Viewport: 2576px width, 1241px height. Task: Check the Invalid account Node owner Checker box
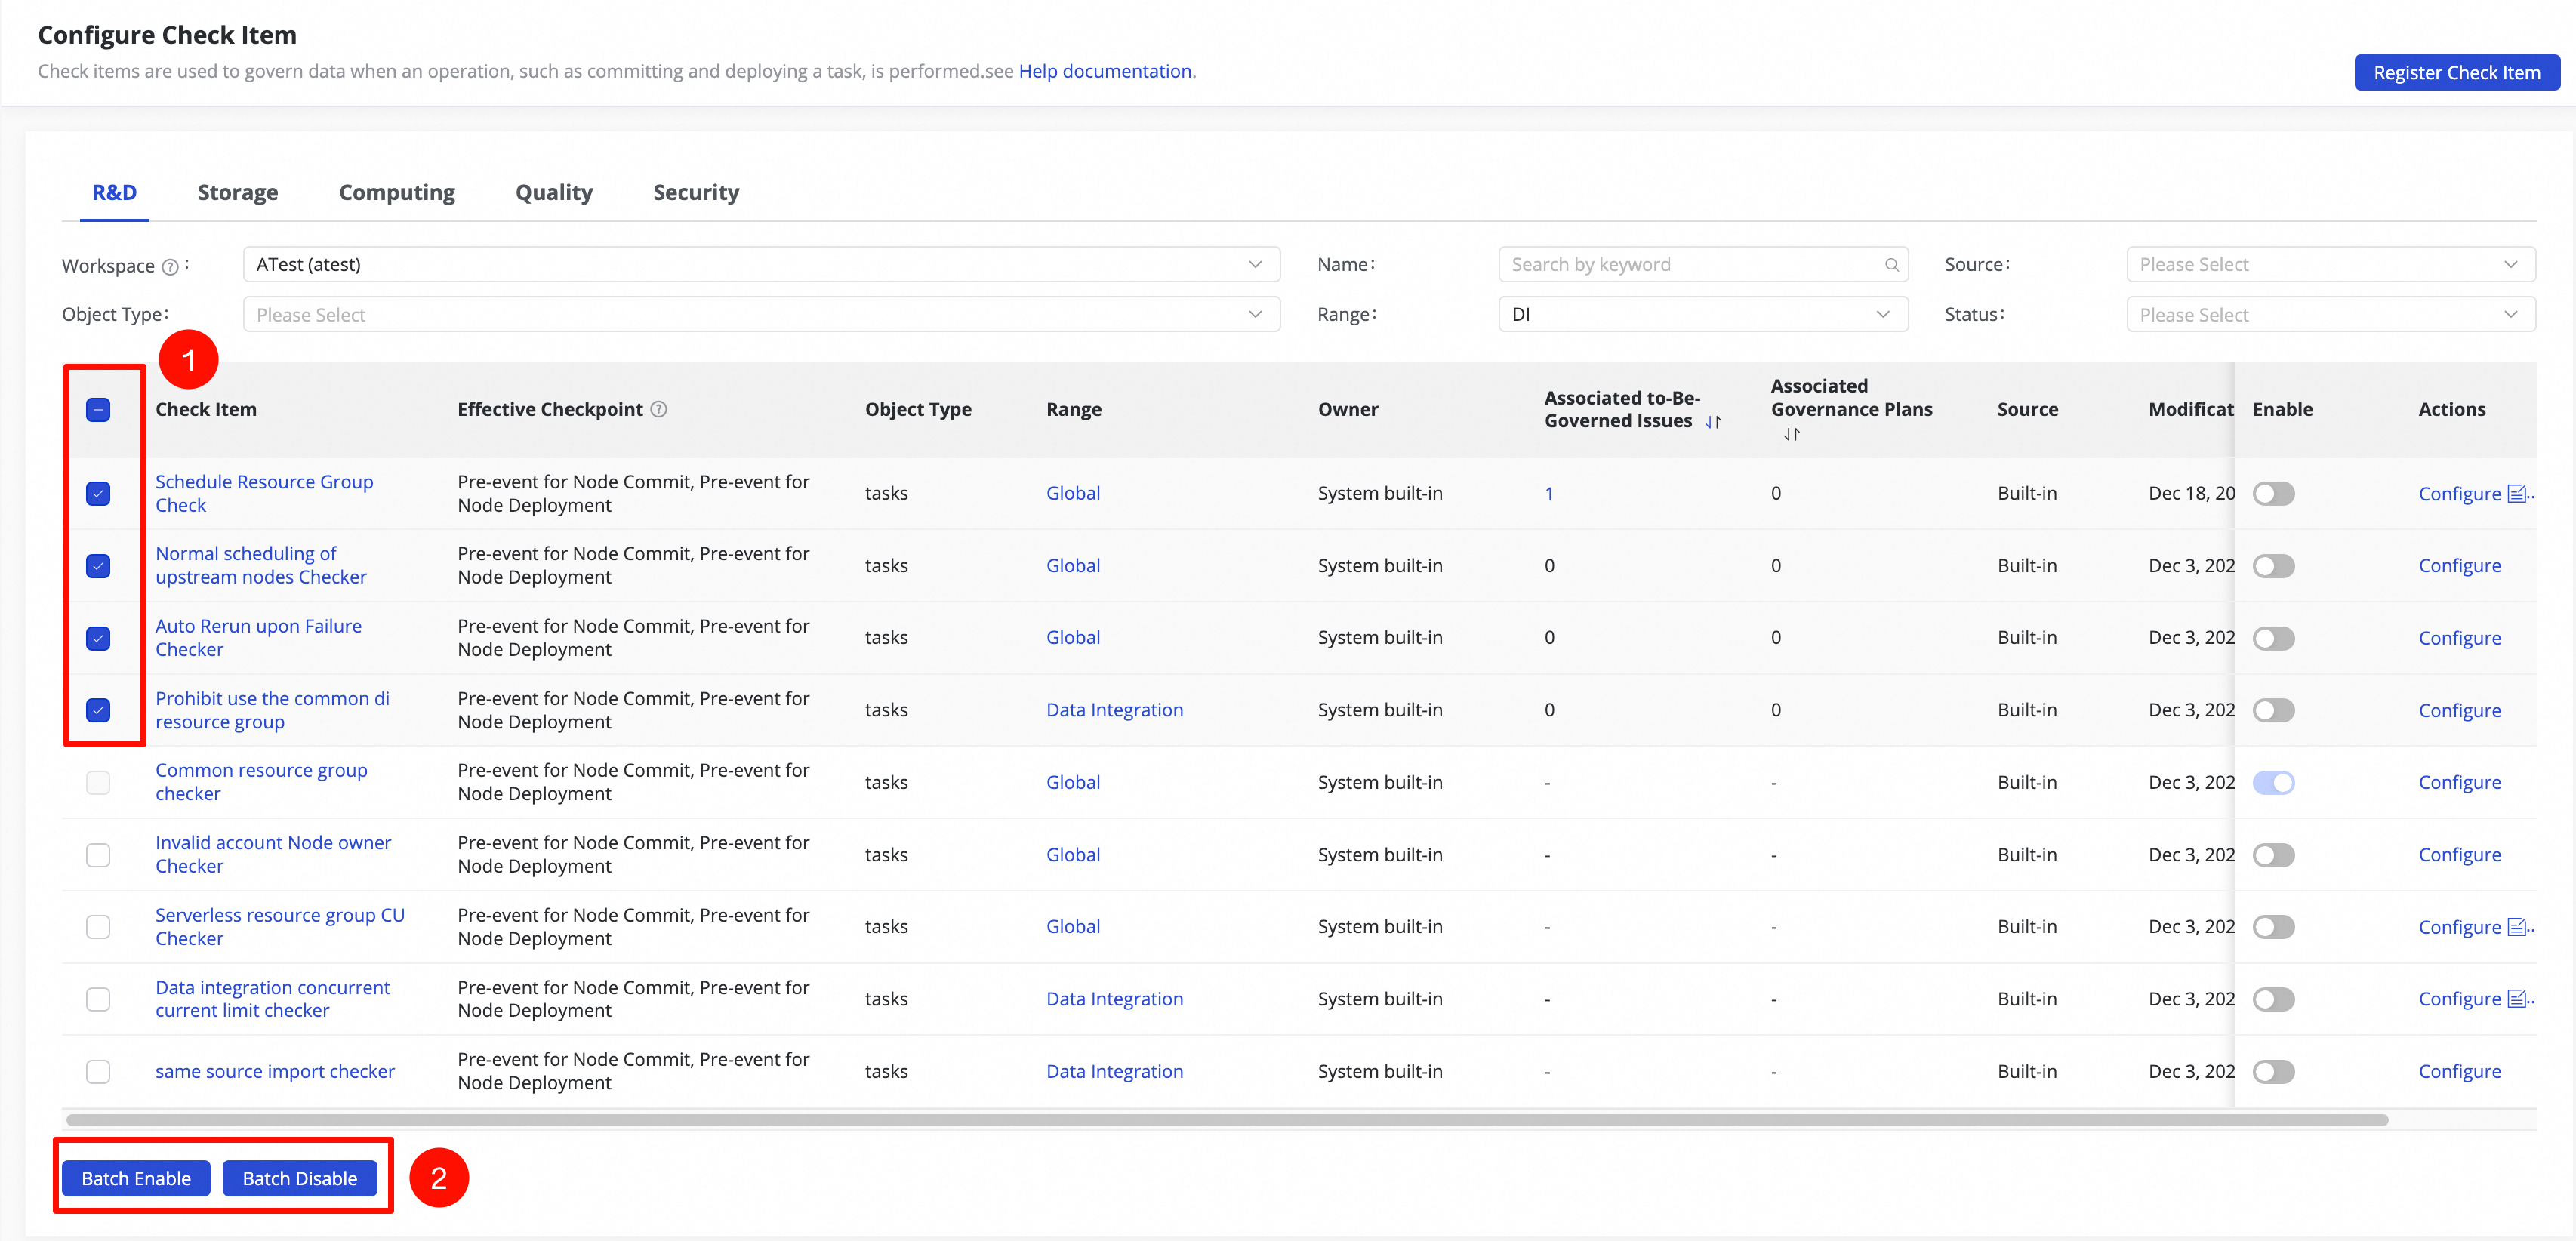(98, 855)
